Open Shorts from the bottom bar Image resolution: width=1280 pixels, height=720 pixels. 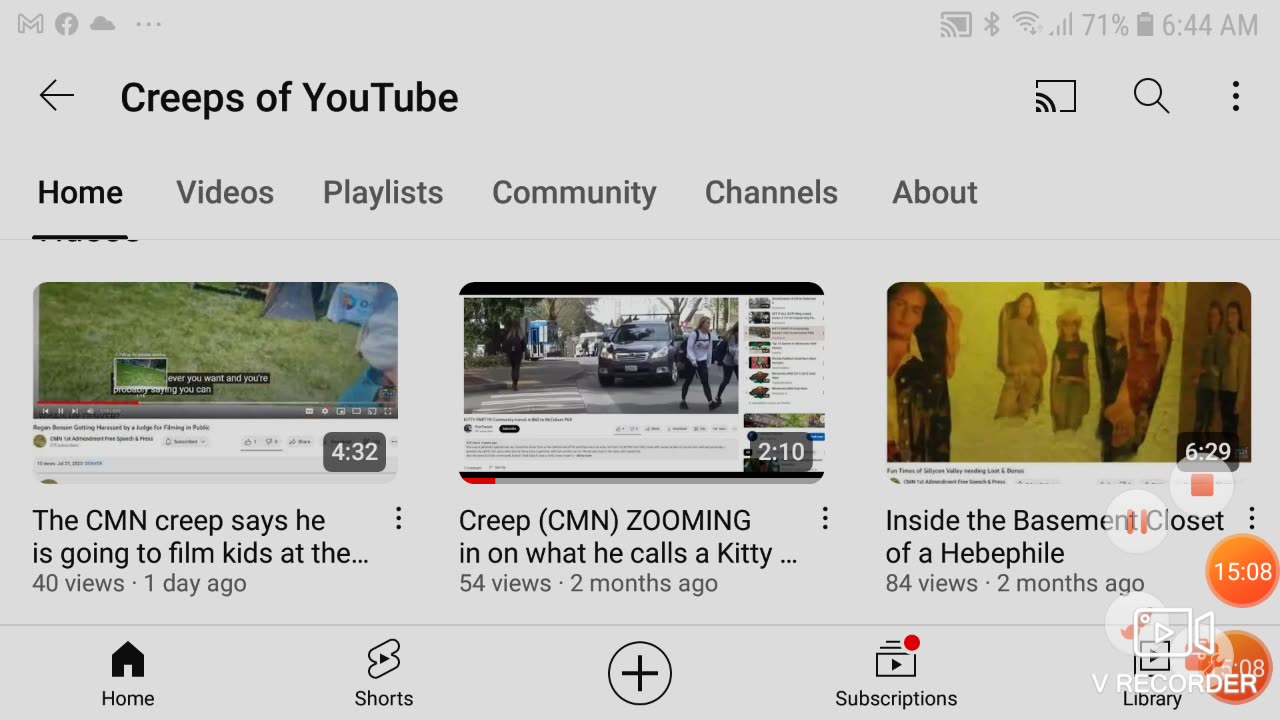384,674
